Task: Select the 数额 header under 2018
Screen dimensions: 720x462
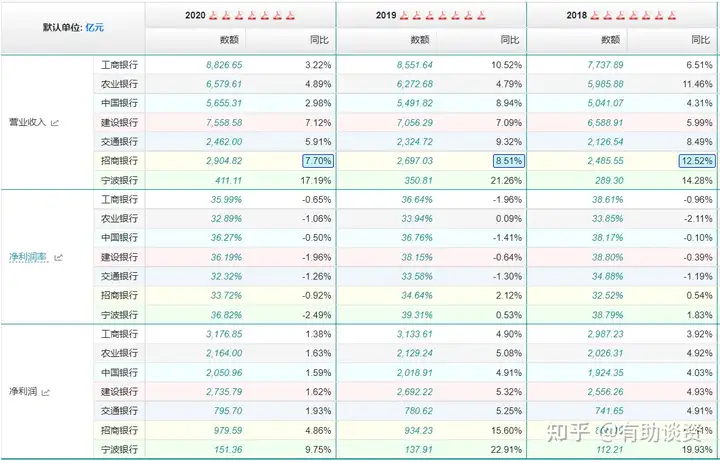Action: [611, 40]
